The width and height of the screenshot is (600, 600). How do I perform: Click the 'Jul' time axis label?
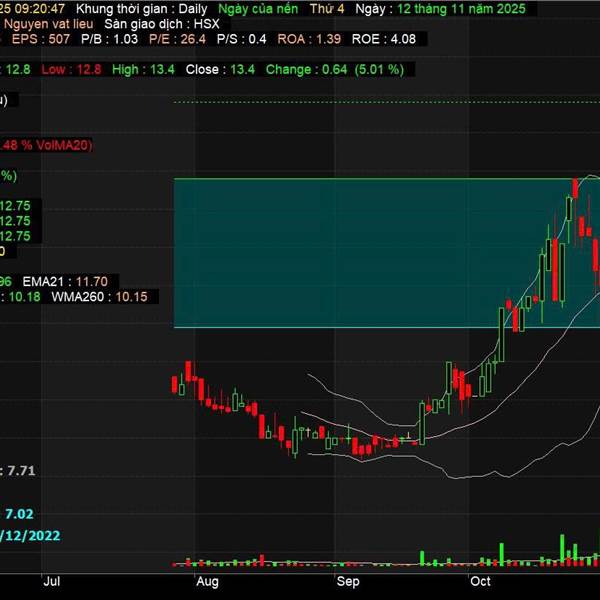(52, 582)
